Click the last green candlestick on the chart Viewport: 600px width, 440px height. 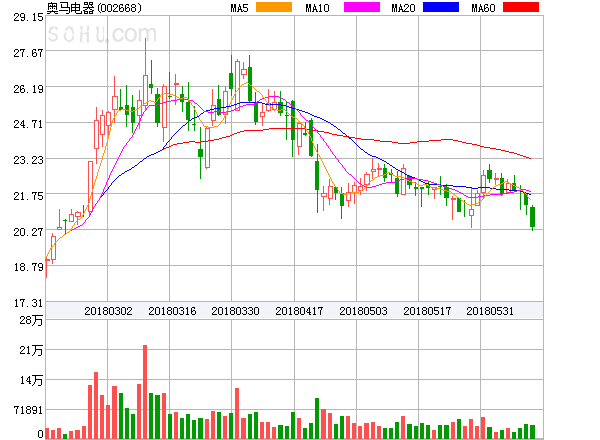coord(532,217)
